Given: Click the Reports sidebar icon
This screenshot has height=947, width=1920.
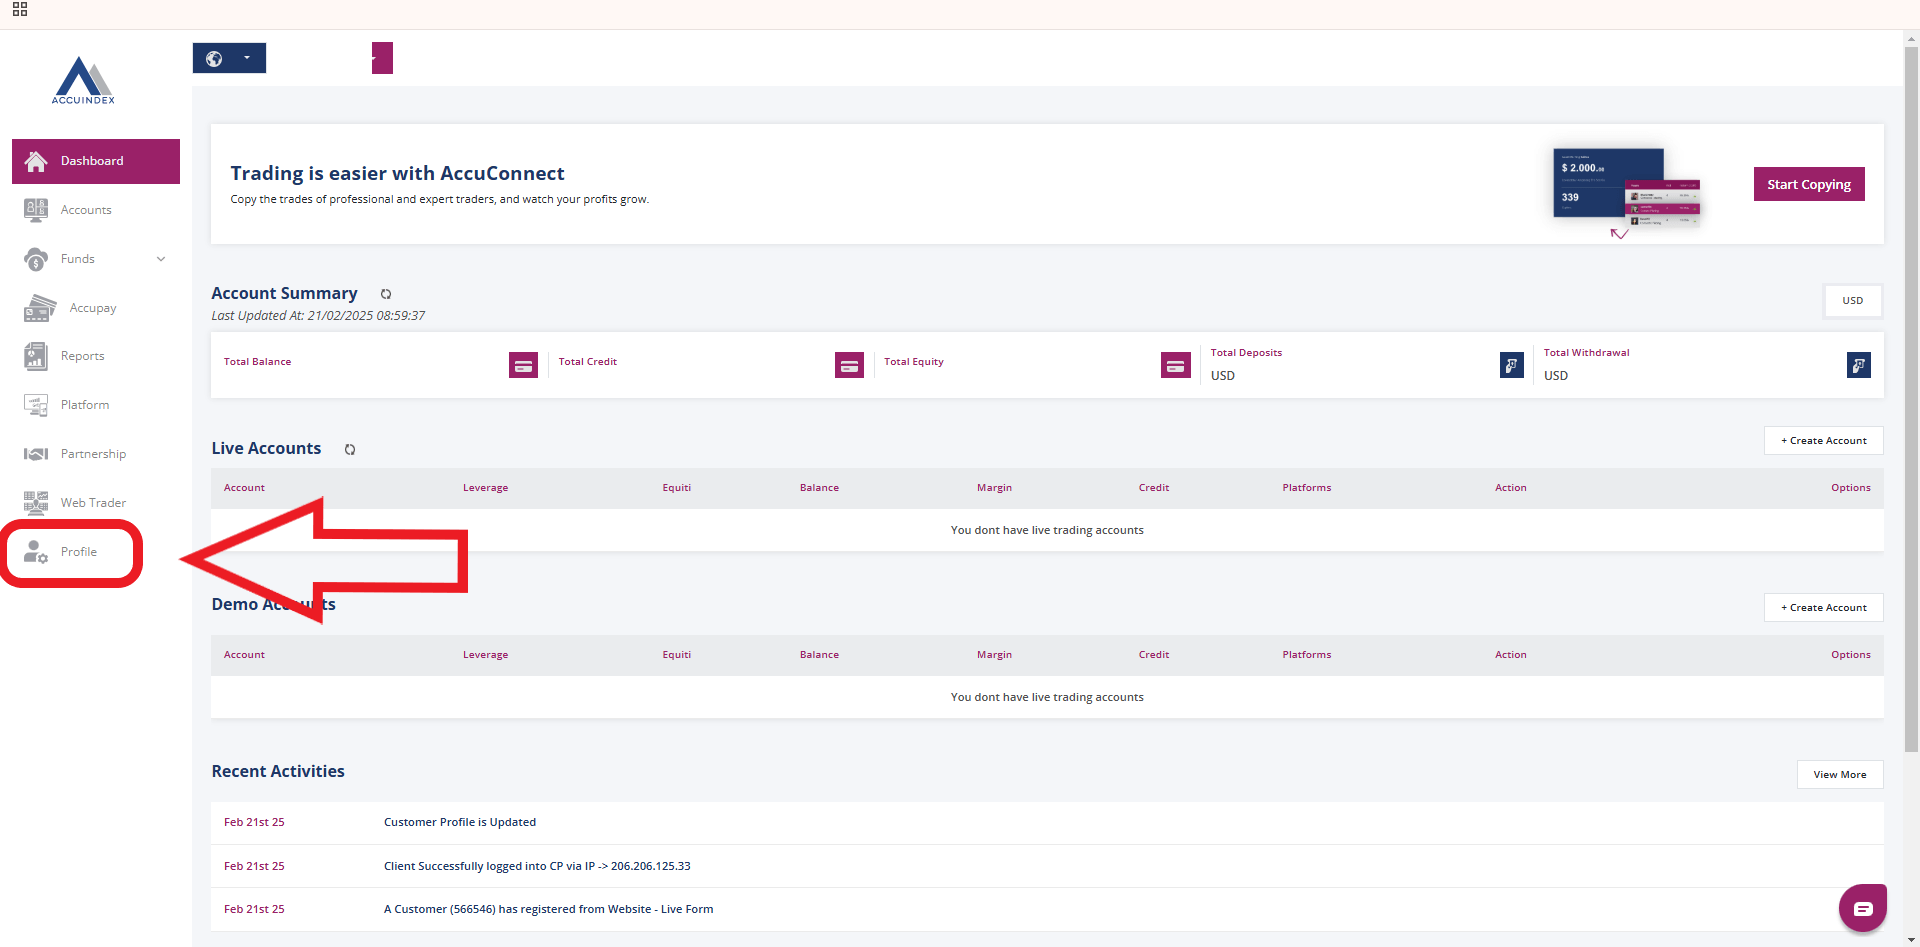Looking at the screenshot, I should coord(36,356).
